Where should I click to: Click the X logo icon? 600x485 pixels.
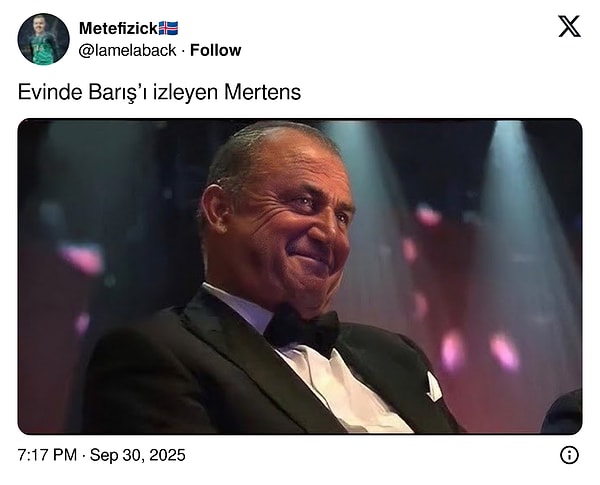tap(568, 27)
